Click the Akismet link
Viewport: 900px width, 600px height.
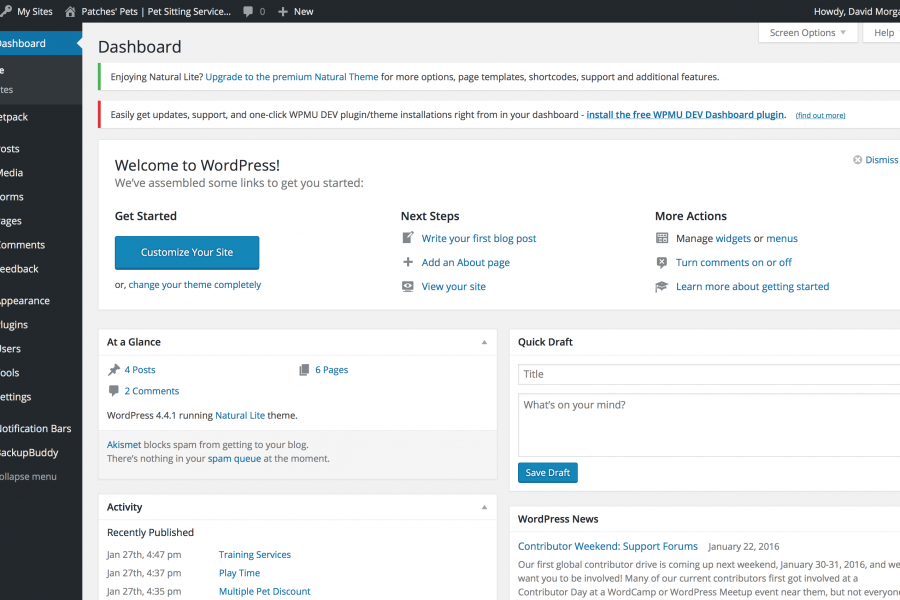click(124, 444)
